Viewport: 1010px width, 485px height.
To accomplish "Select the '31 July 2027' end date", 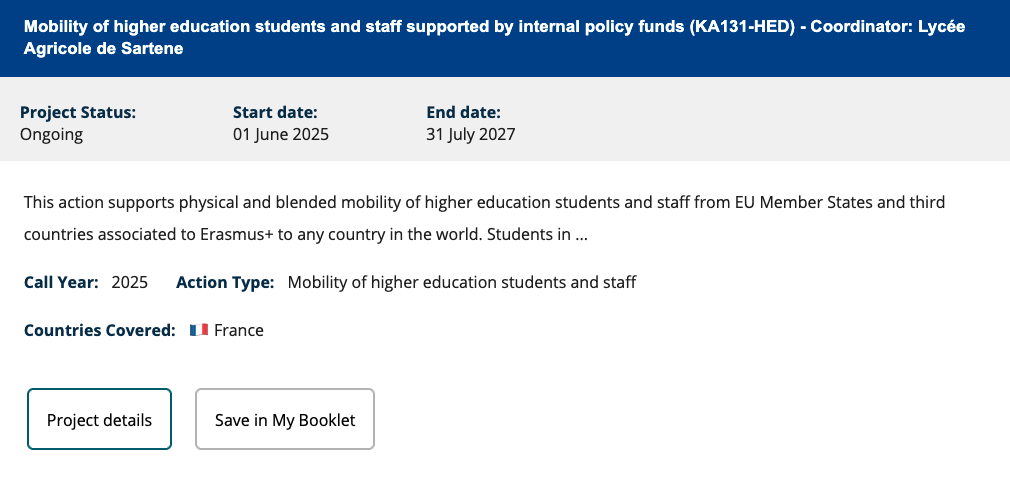I will click(x=471, y=134).
